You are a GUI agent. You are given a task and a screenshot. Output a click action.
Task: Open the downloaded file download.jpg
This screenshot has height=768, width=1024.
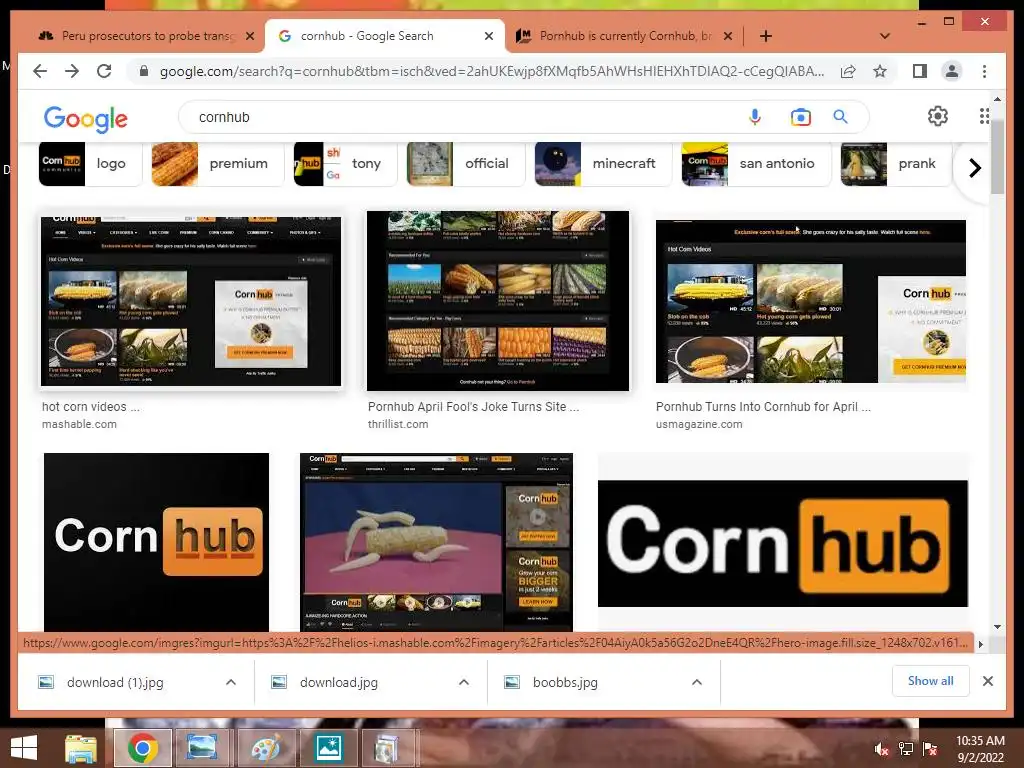(x=338, y=682)
